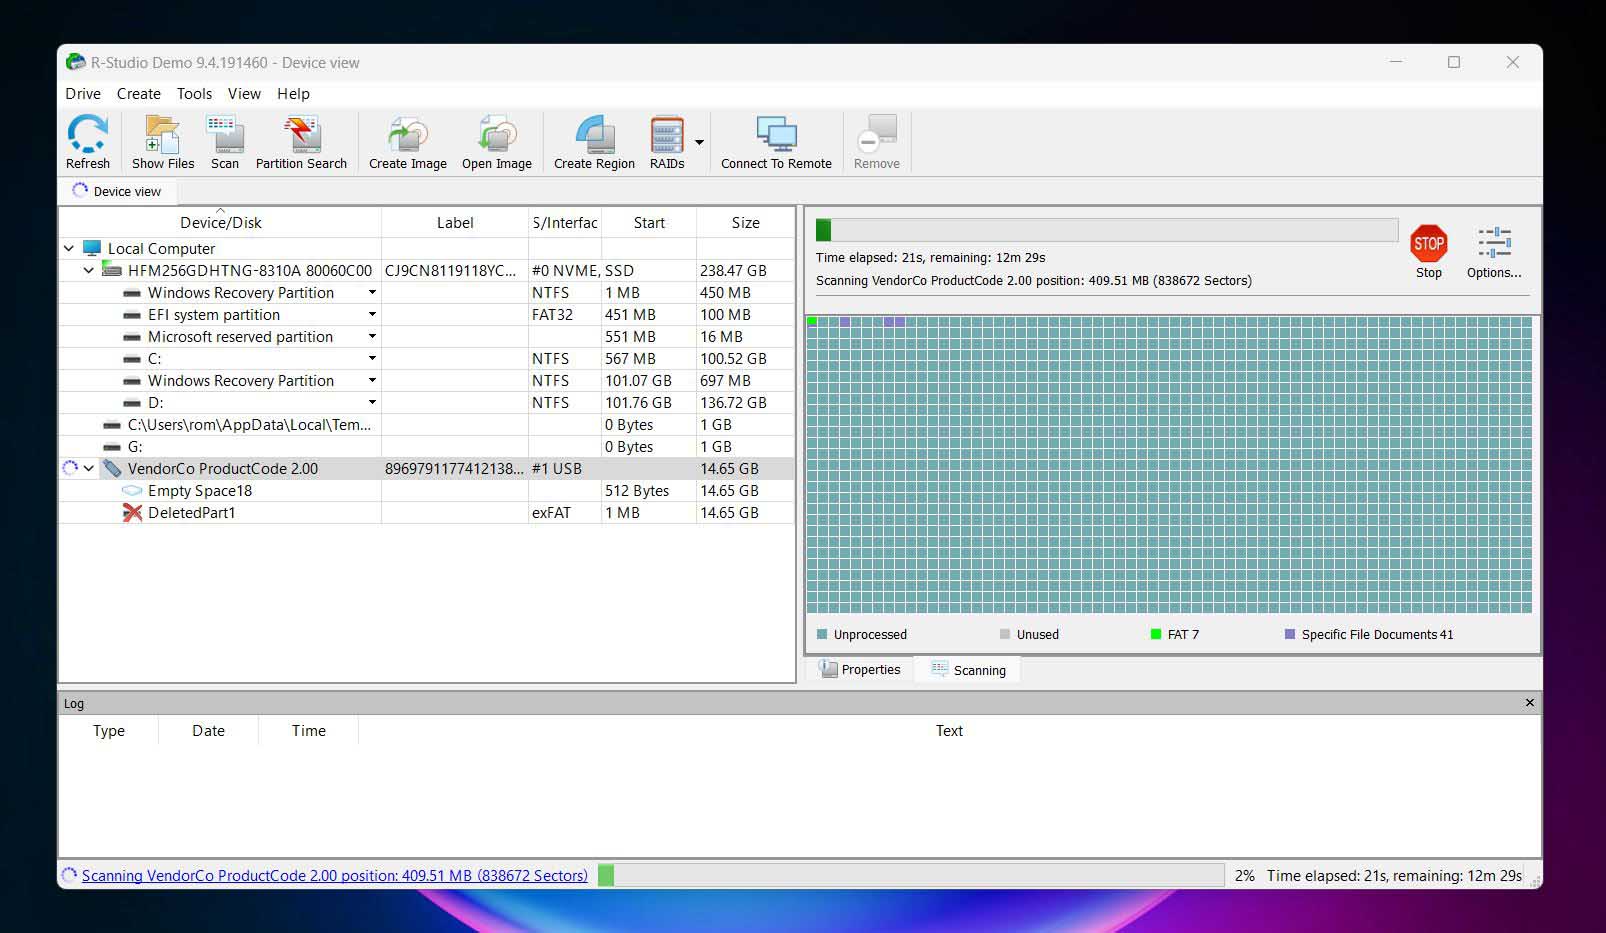Click the 238.47 GB size cell
1606x933 pixels.
(x=745, y=270)
